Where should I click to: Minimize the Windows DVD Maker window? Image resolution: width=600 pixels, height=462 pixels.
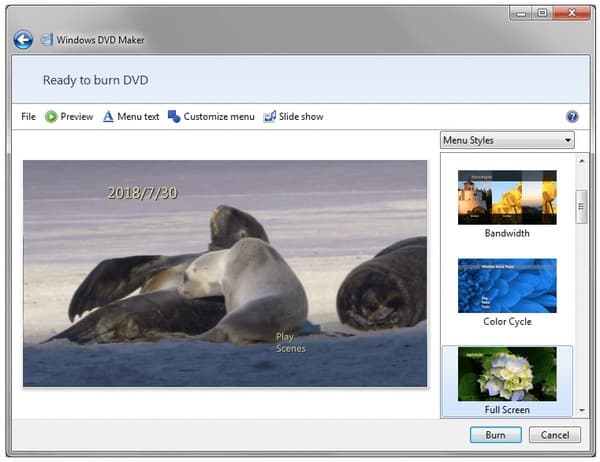click(x=521, y=13)
